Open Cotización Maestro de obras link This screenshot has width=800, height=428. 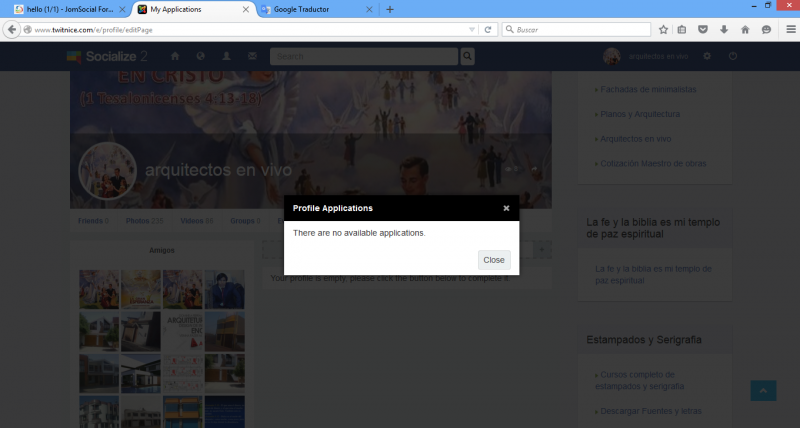(653, 163)
